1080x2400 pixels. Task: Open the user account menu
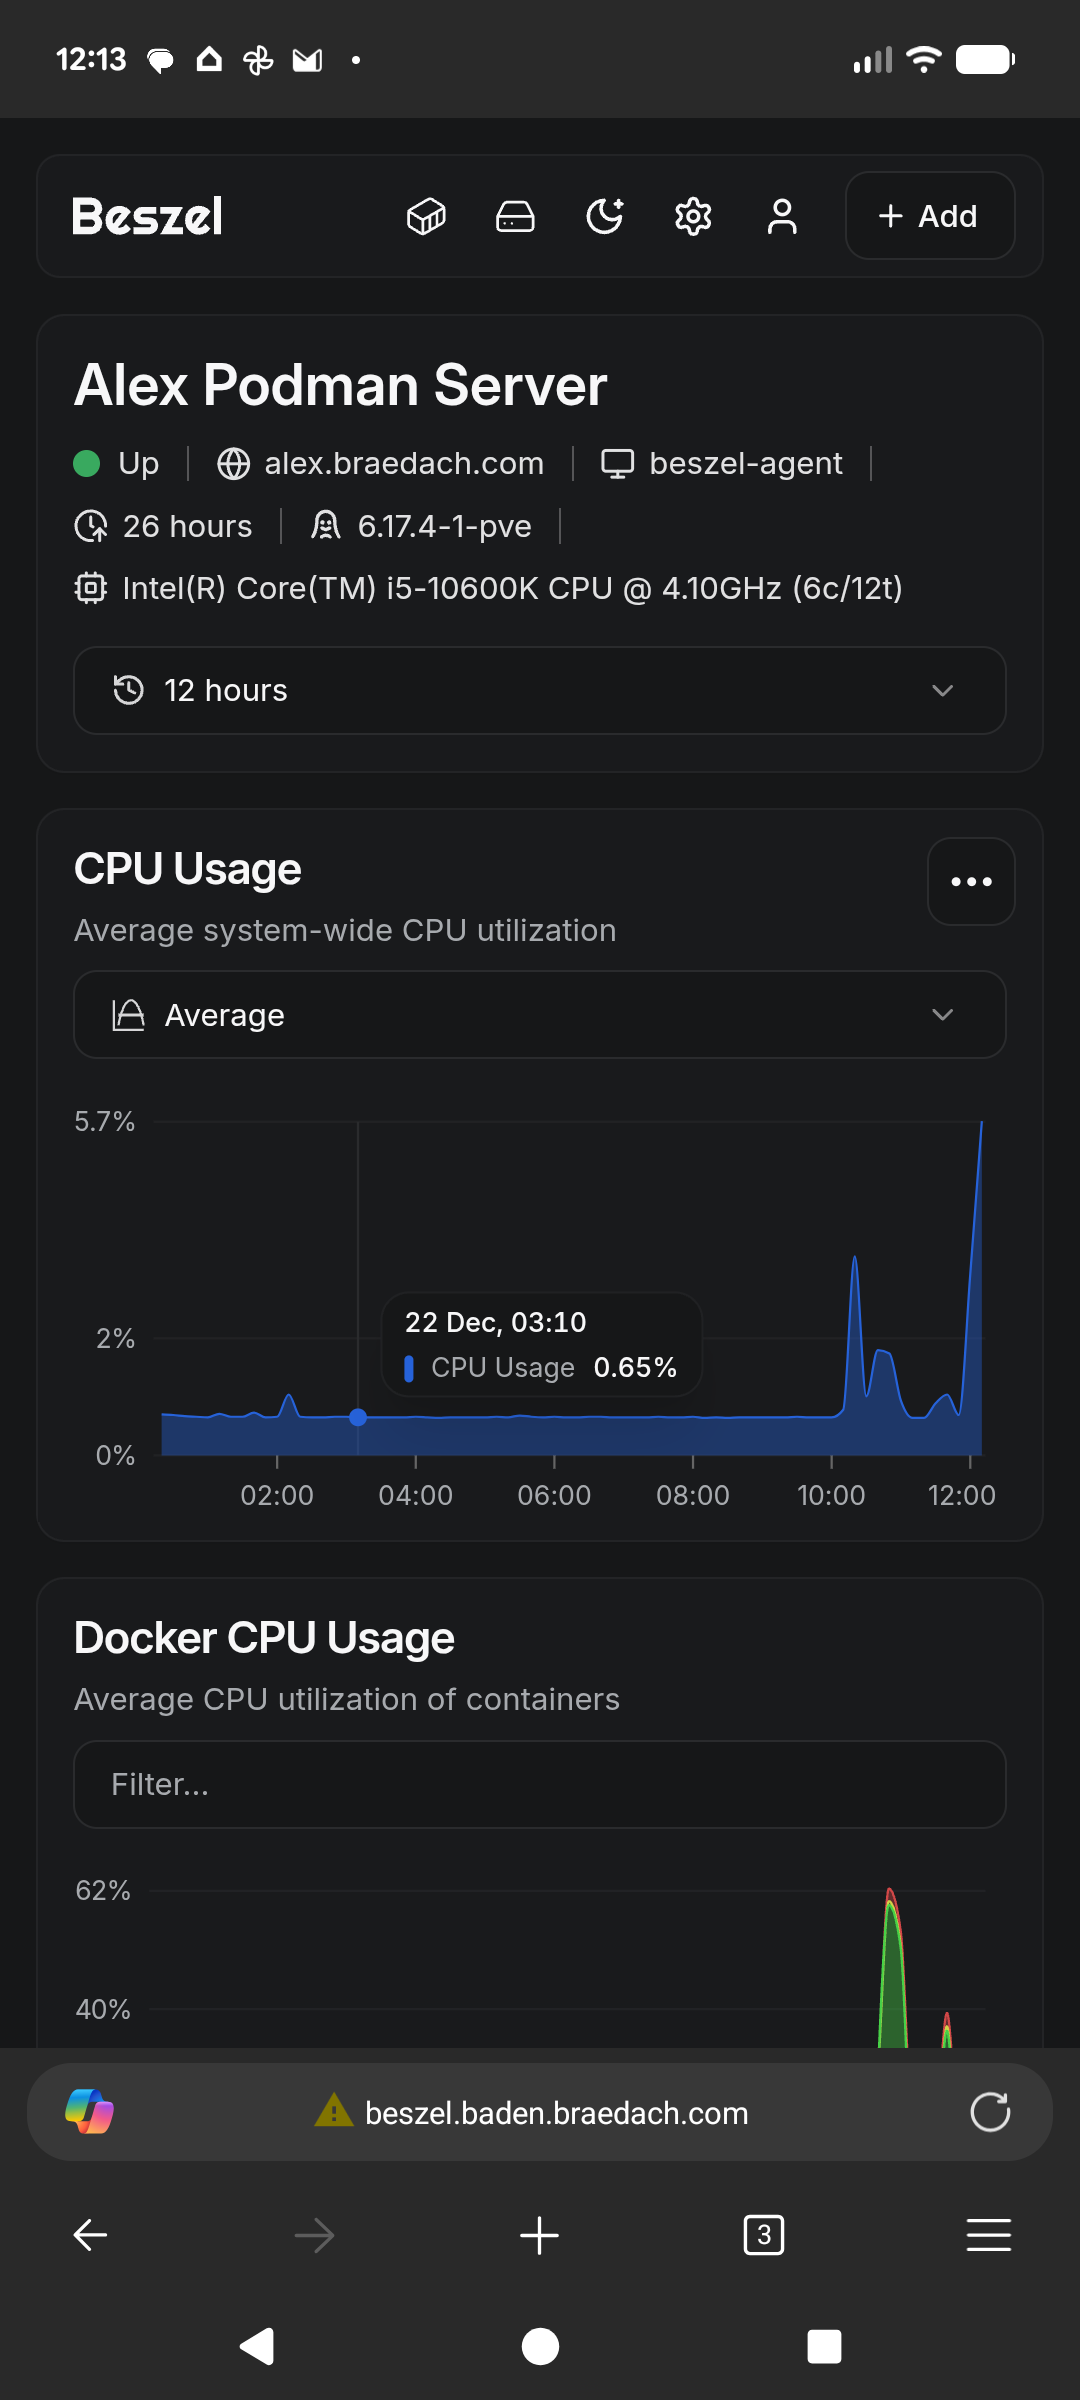click(x=782, y=216)
